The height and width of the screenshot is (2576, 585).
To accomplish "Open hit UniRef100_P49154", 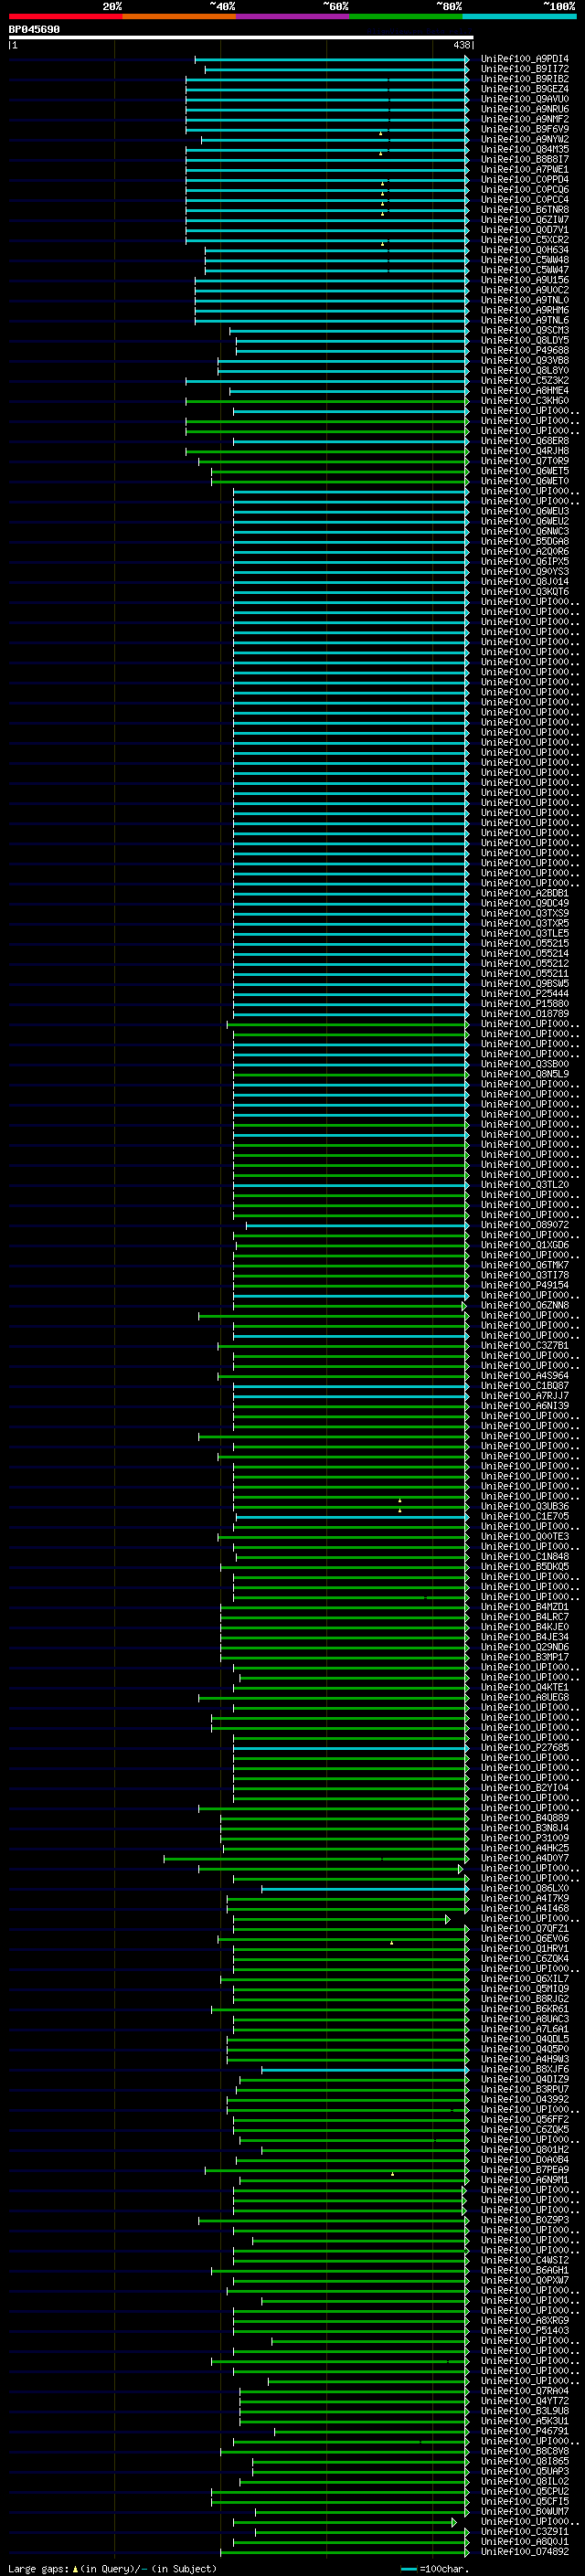I will 524,1285.
